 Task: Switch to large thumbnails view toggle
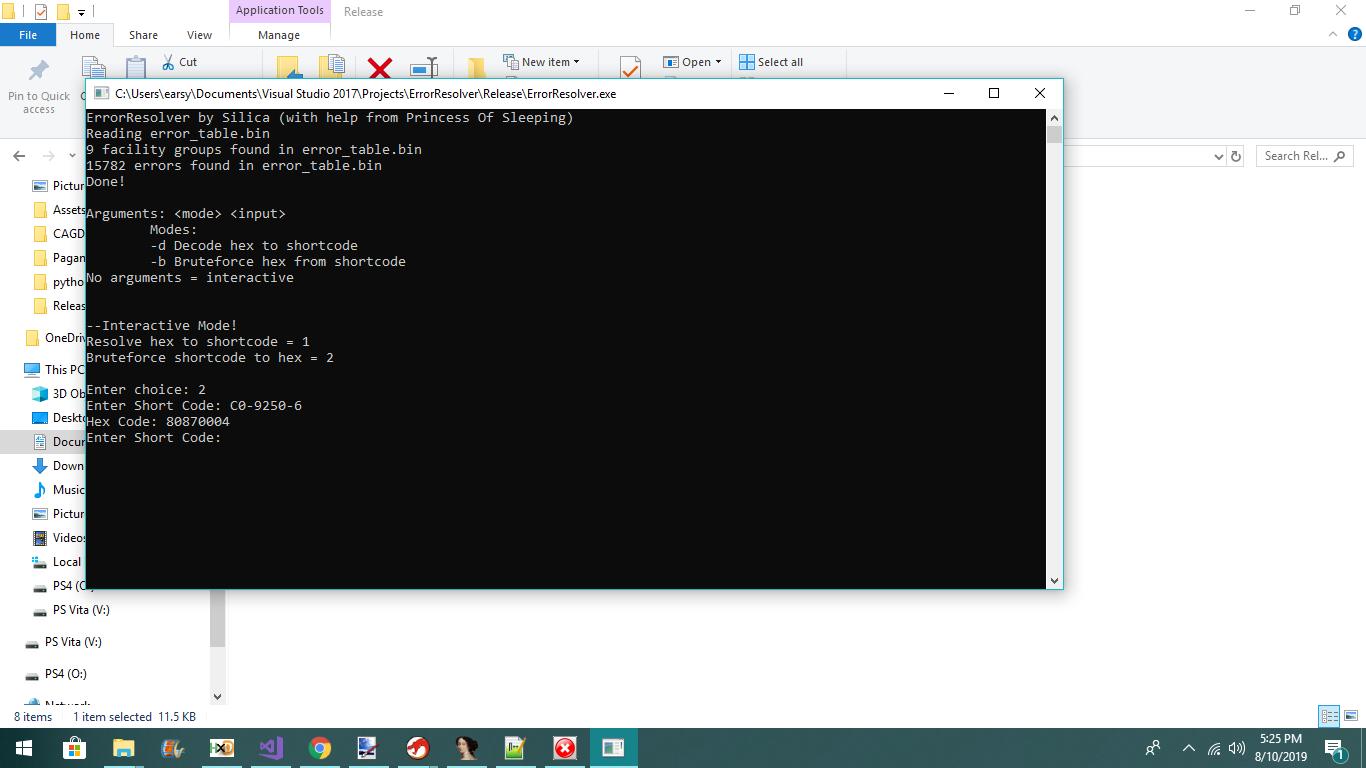pyautogui.click(x=1350, y=716)
